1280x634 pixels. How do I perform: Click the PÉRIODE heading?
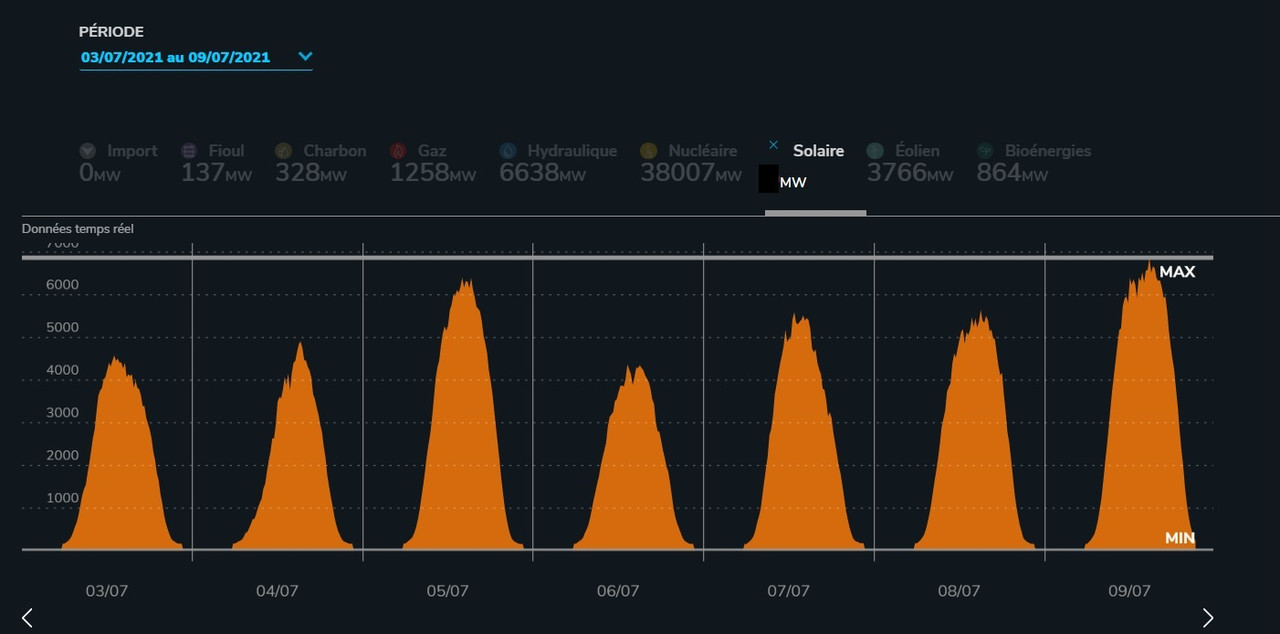click(111, 32)
